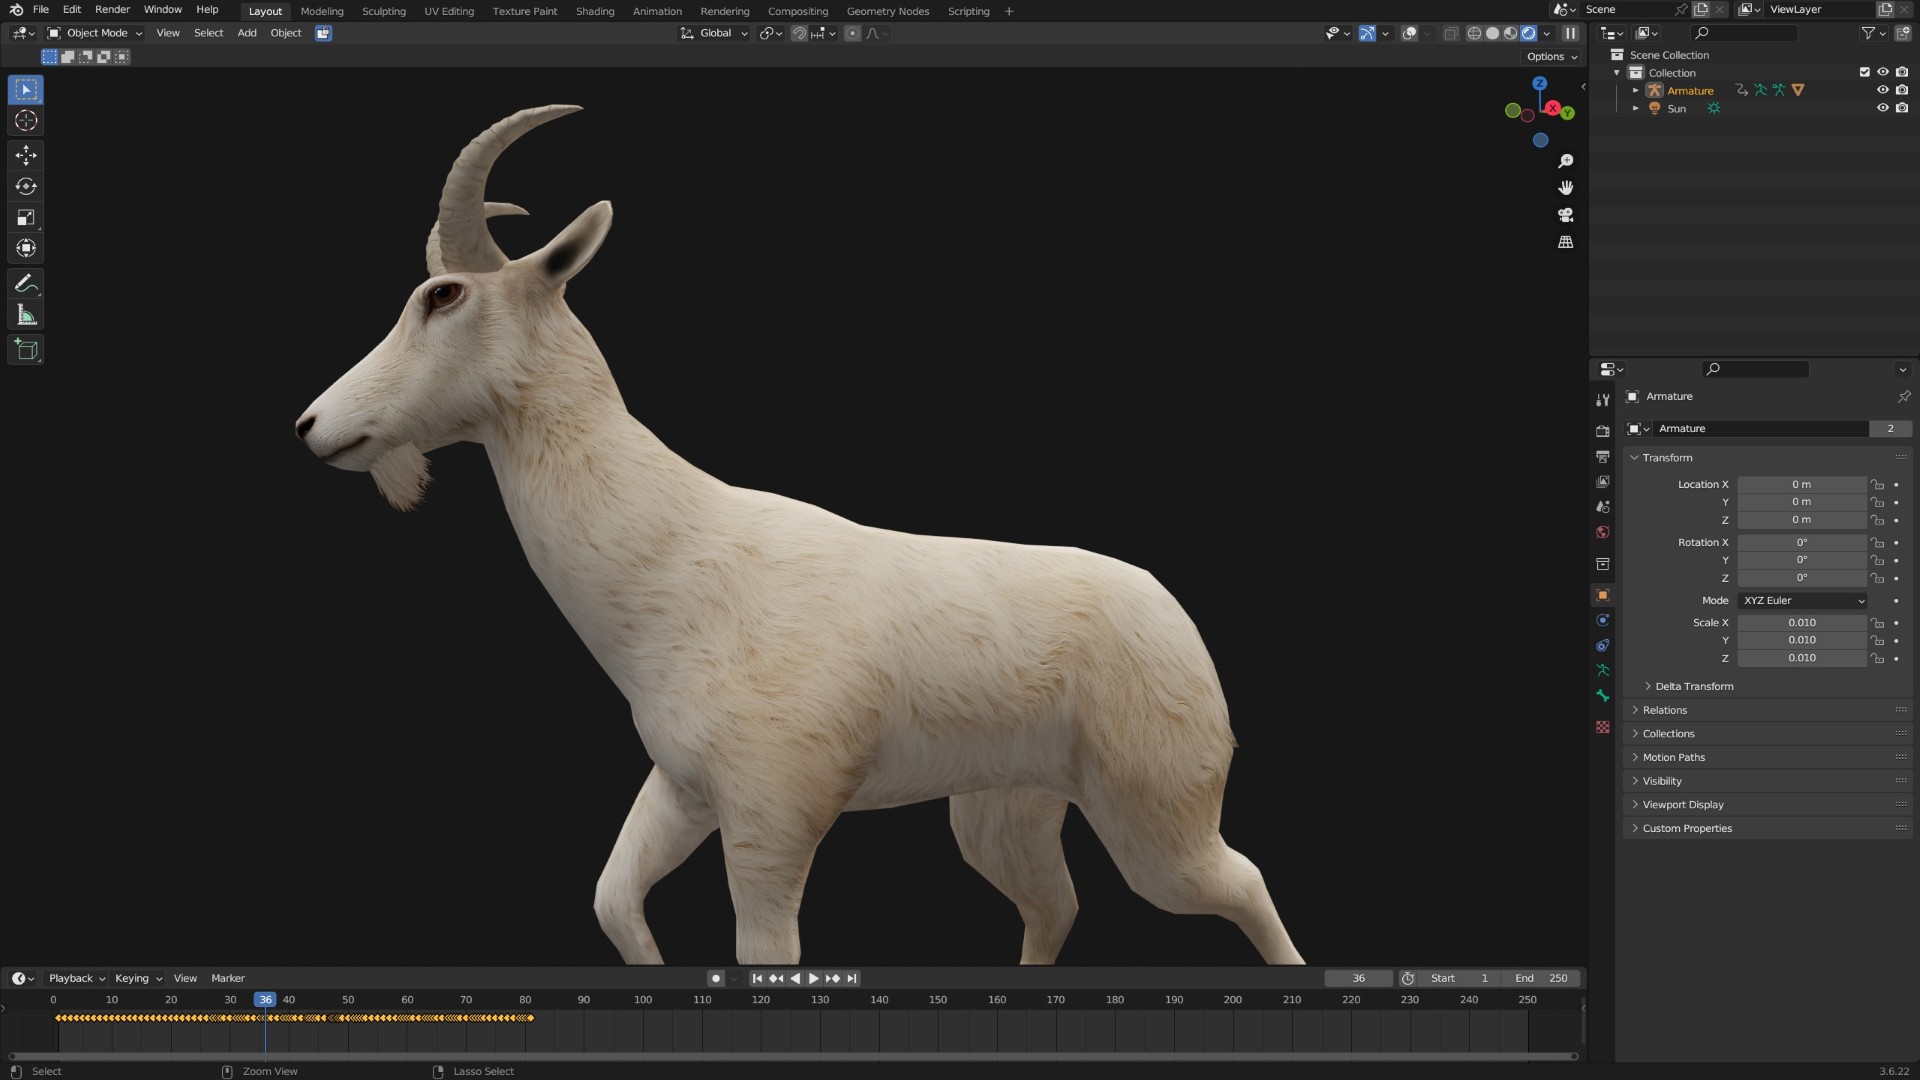Click the Options button in viewport
The image size is (1920, 1080).
click(x=1552, y=57)
